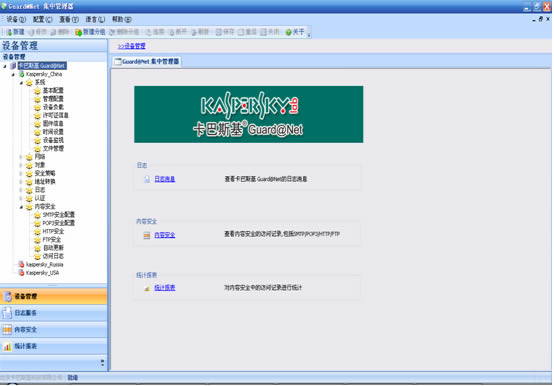Open the 内容安全 link in main panel
The image size is (554, 386).
click(165, 235)
